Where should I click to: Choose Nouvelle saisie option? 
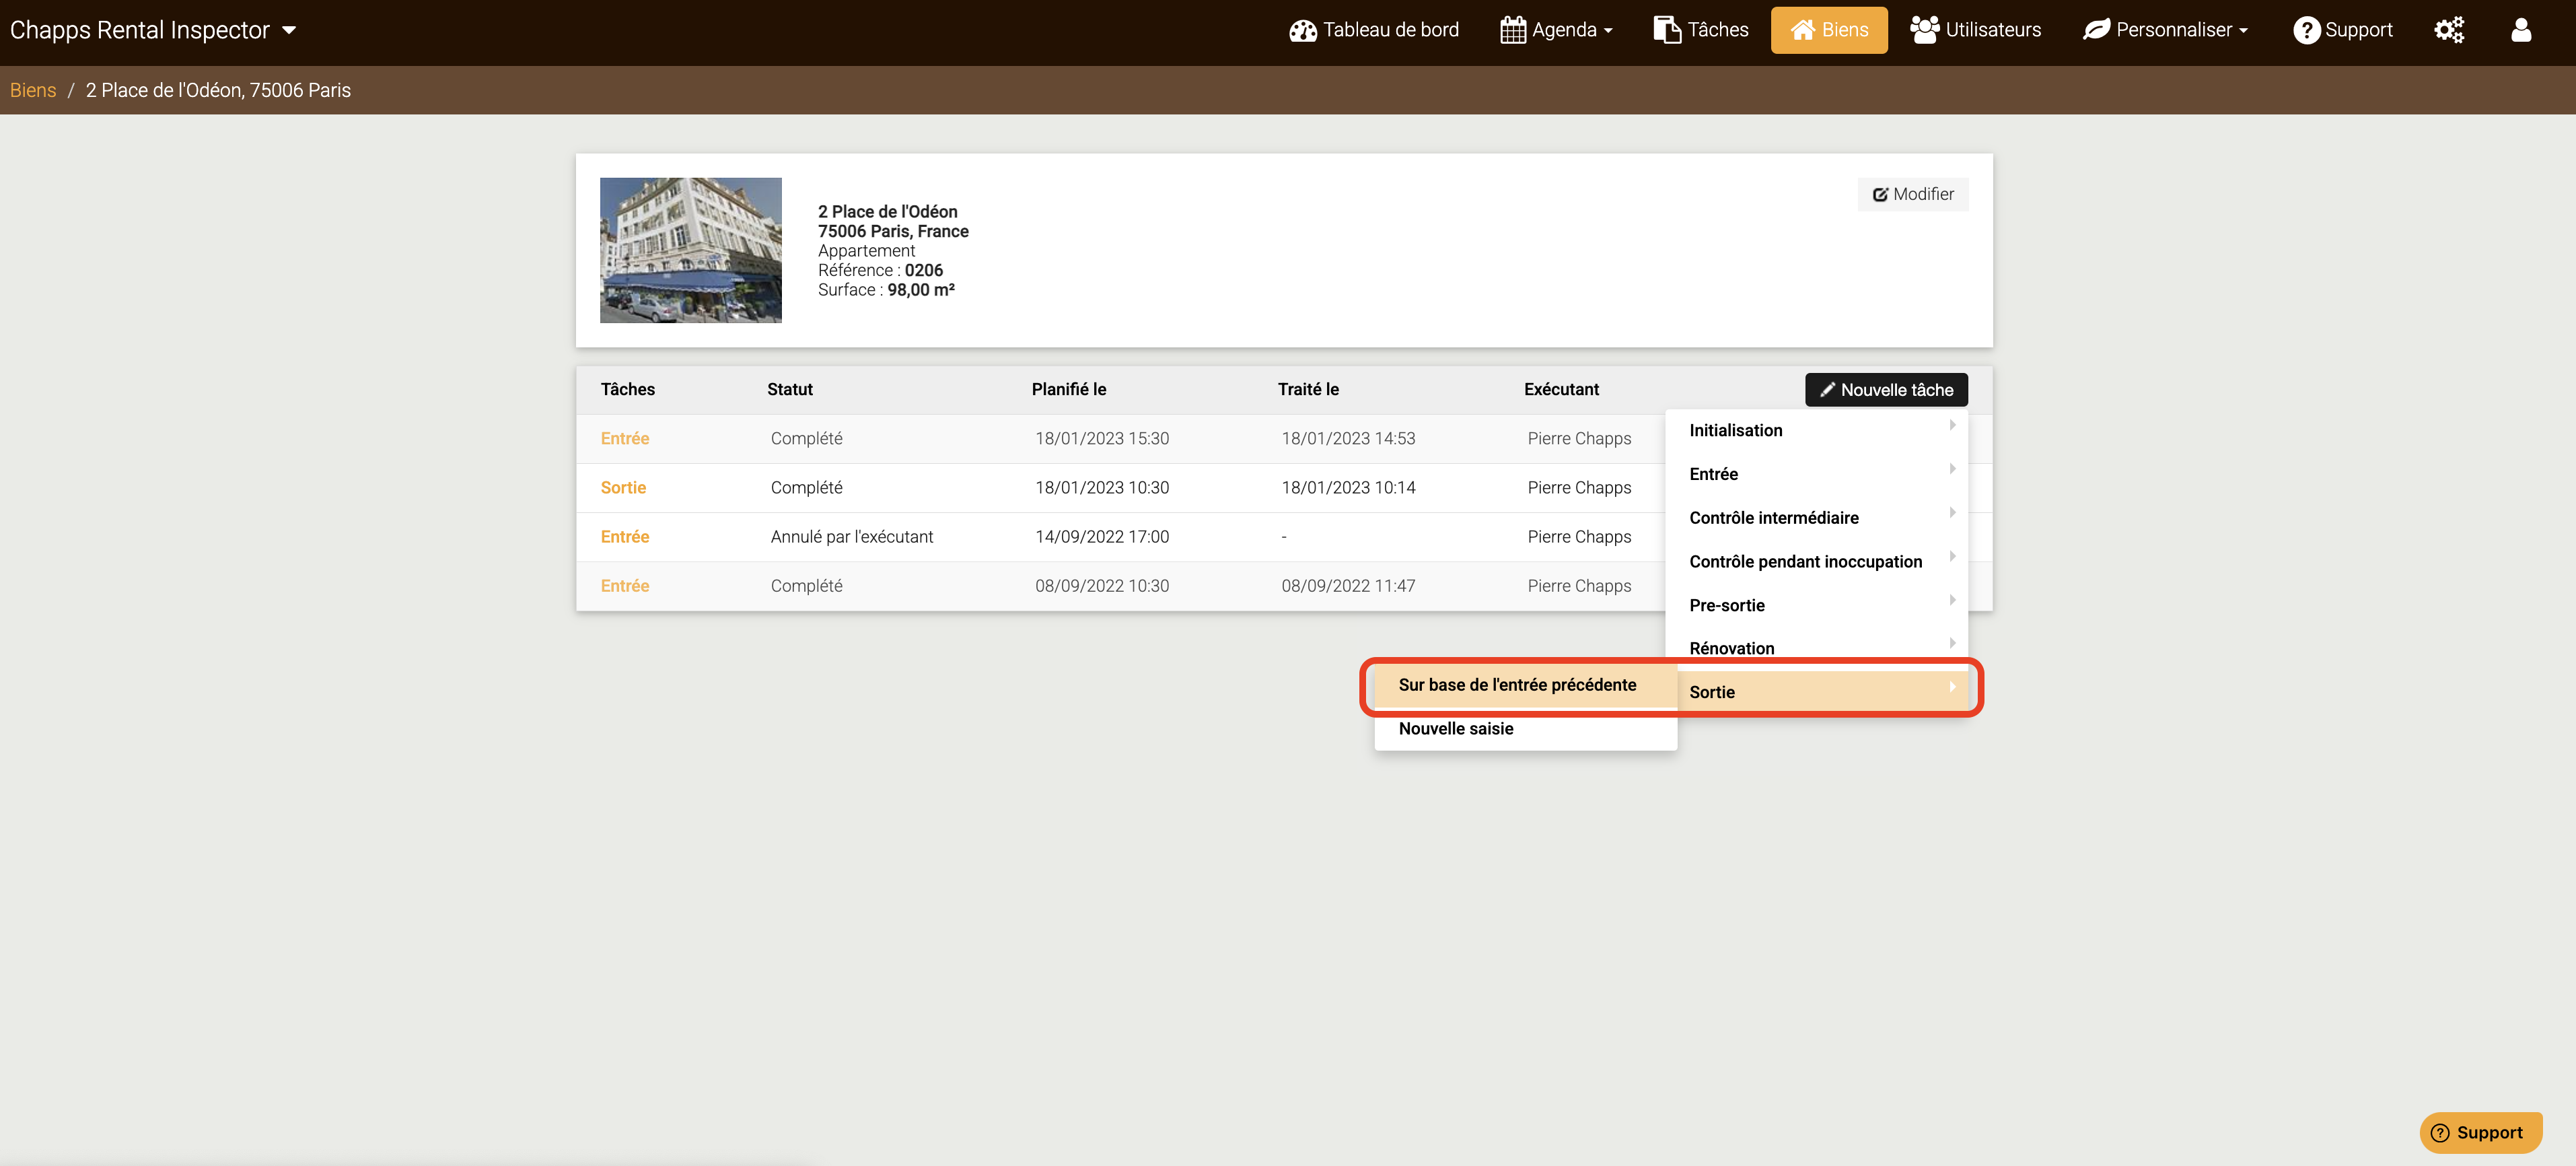coord(1455,729)
